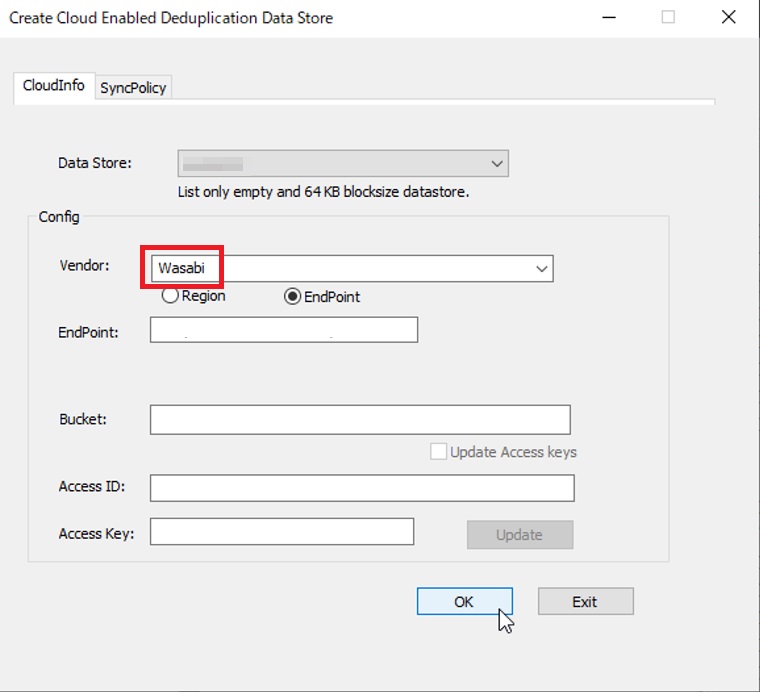Viewport: 760px width, 692px height.
Task: Click the Exit button
Action: 585,601
